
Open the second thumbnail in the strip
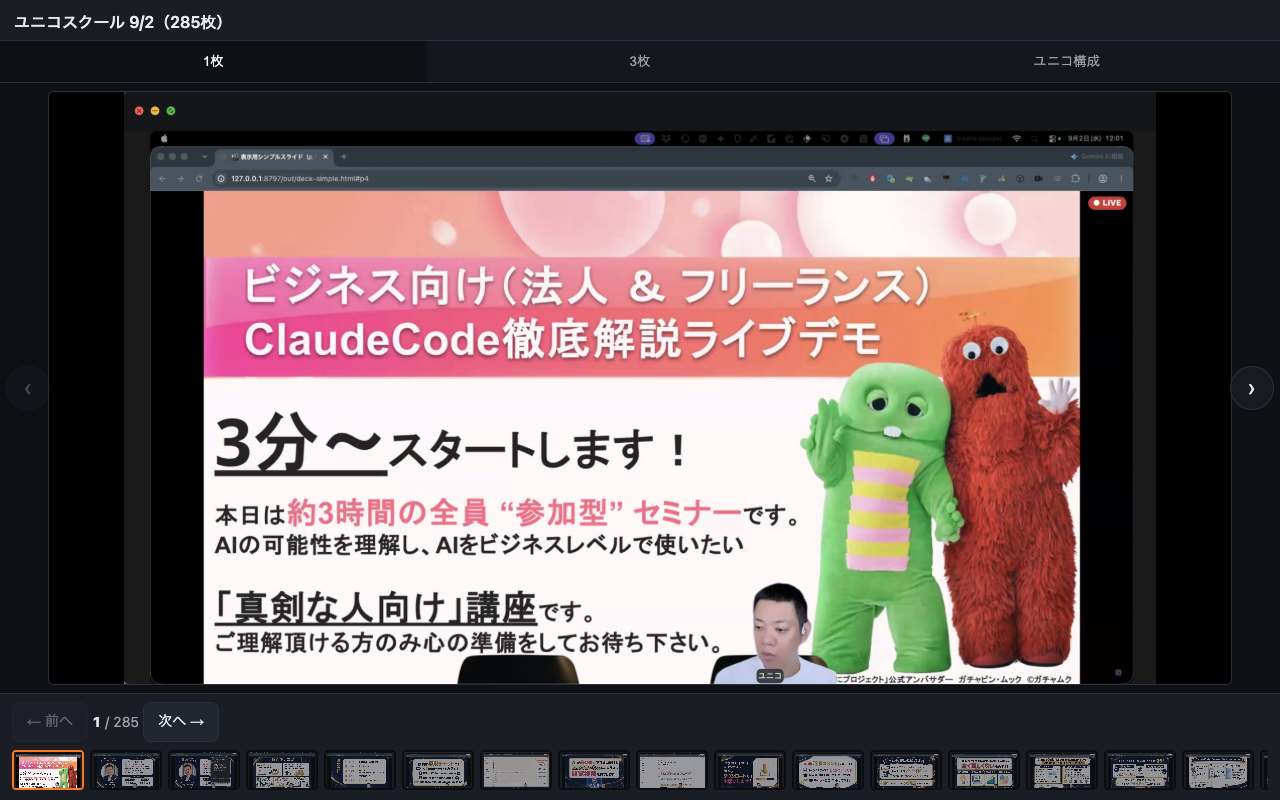pos(126,770)
